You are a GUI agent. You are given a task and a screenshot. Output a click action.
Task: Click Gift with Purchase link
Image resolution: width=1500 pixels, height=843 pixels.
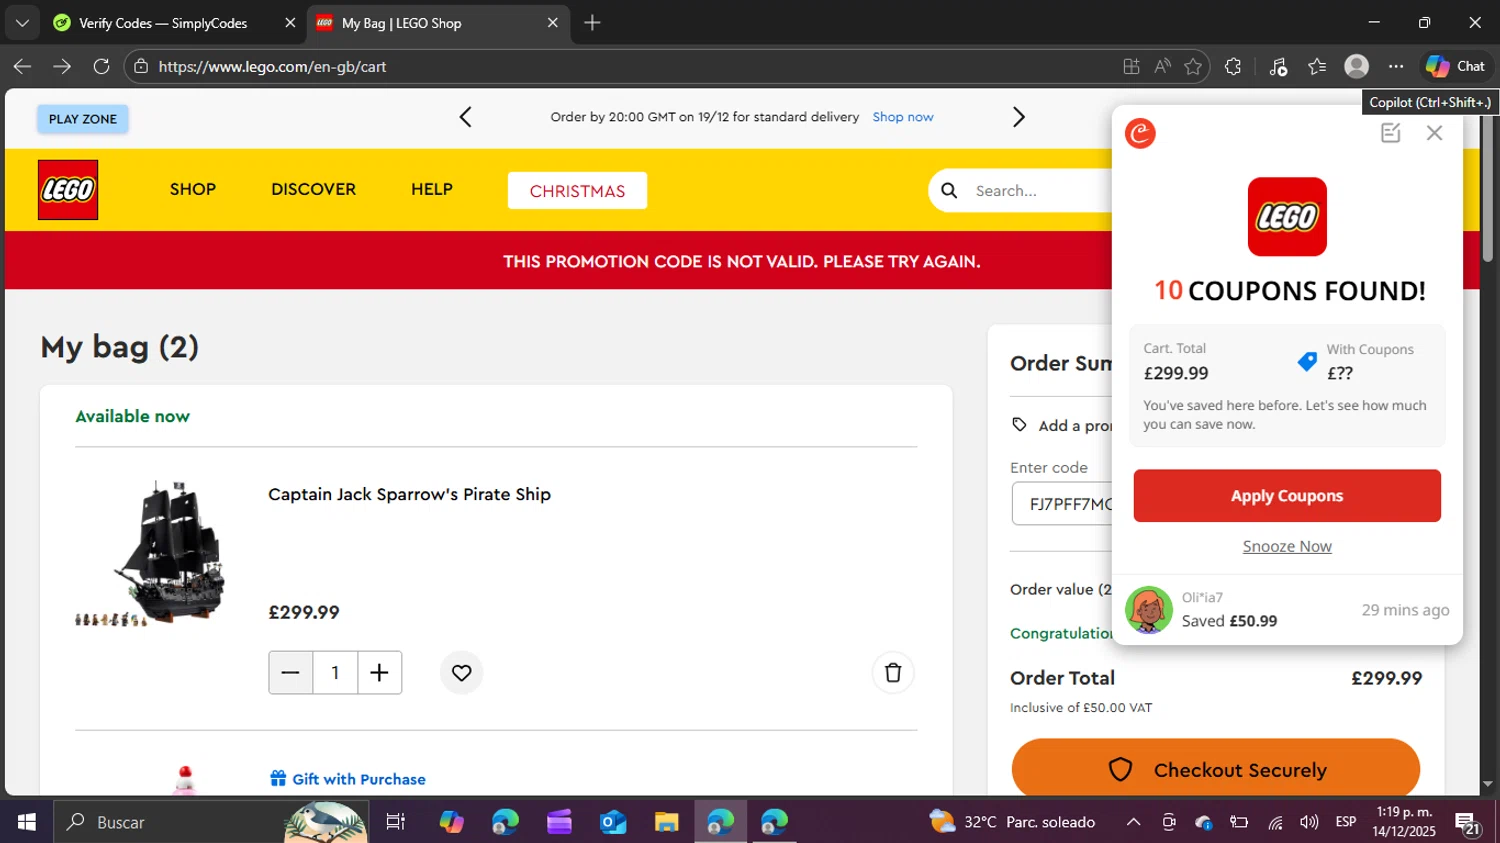[x=348, y=779]
